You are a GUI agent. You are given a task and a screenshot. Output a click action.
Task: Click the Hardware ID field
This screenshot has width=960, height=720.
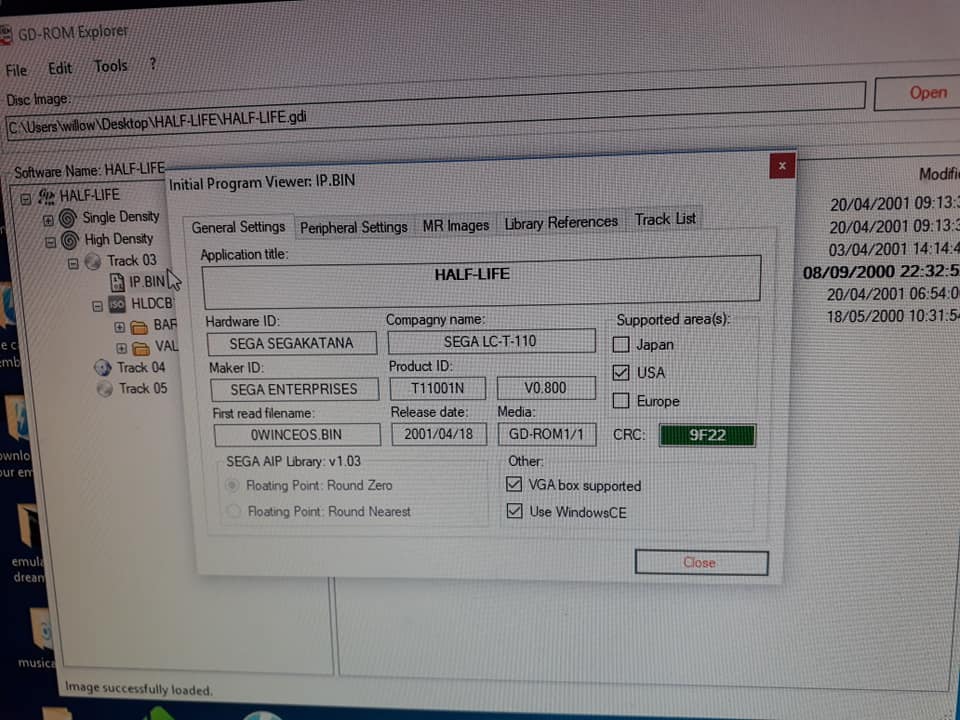tap(292, 343)
